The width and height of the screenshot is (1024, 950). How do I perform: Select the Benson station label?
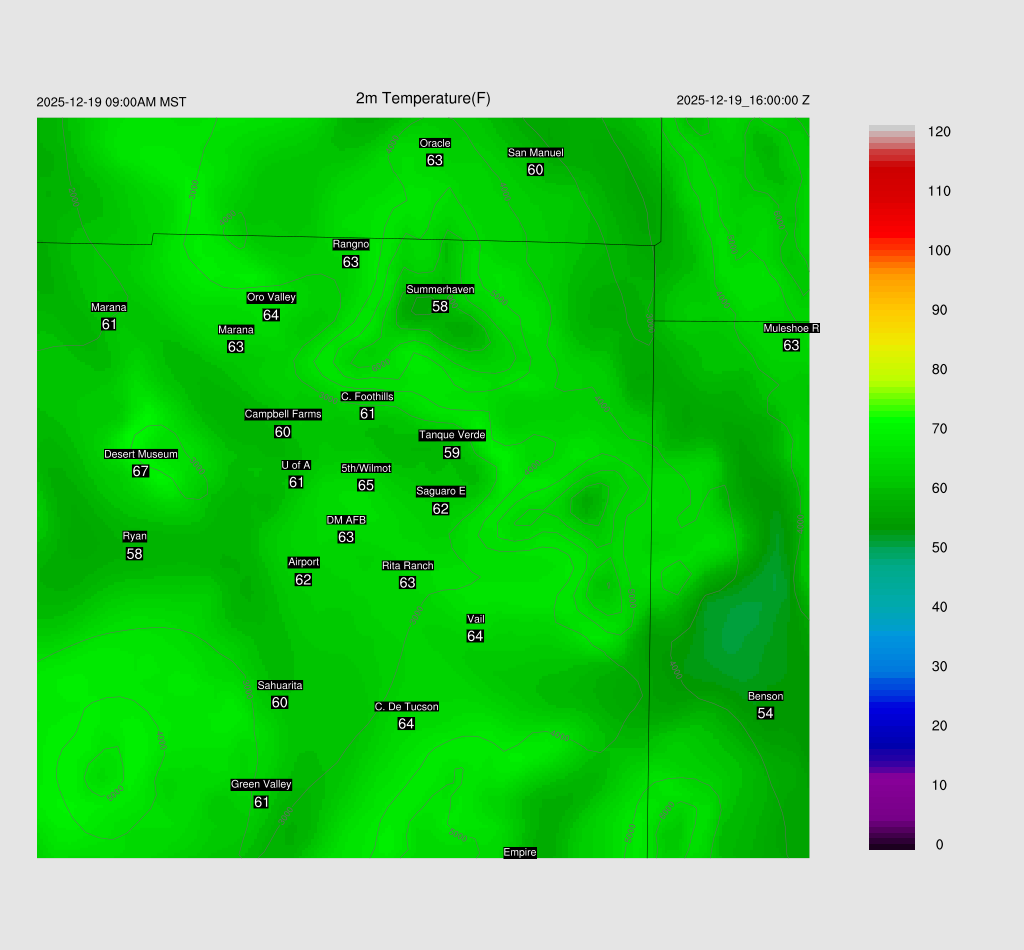click(765, 696)
